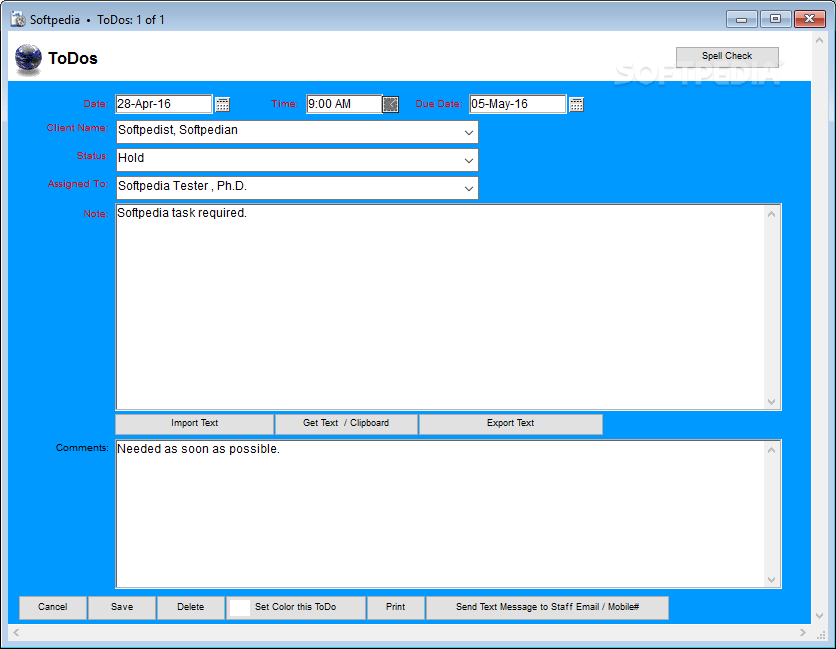Image resolution: width=836 pixels, height=649 pixels.
Task: Import Text into the Note field
Action: click(x=193, y=423)
